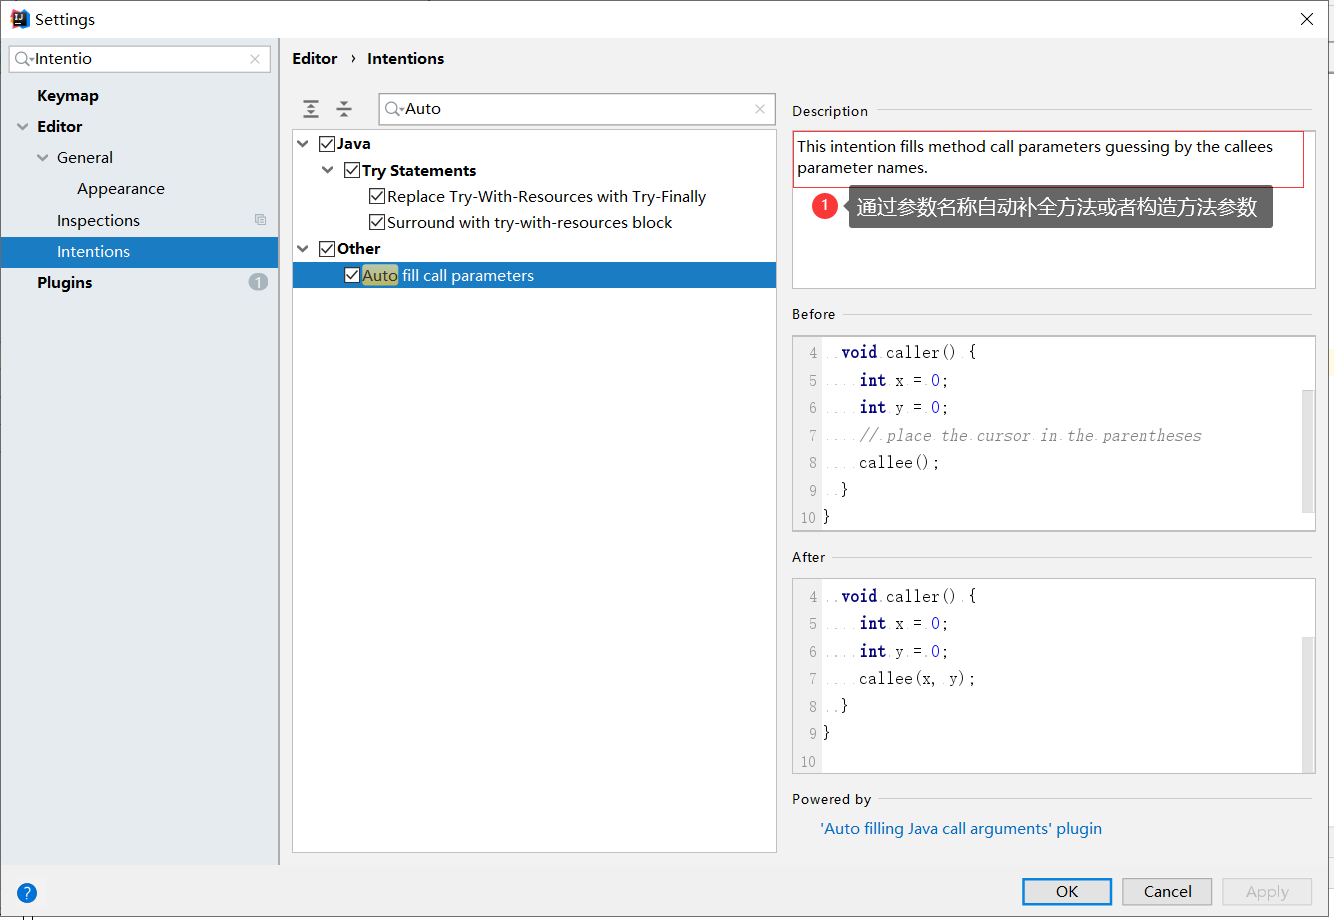The height and width of the screenshot is (920, 1334).
Task: Click callee(x, y); line in After preview
Action: point(917,679)
